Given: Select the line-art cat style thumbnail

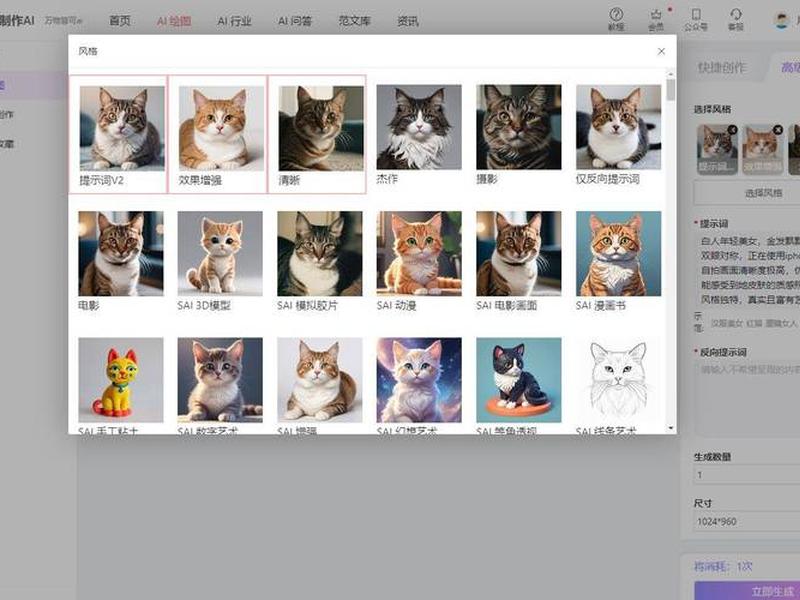Looking at the screenshot, I should pyautogui.click(x=618, y=380).
